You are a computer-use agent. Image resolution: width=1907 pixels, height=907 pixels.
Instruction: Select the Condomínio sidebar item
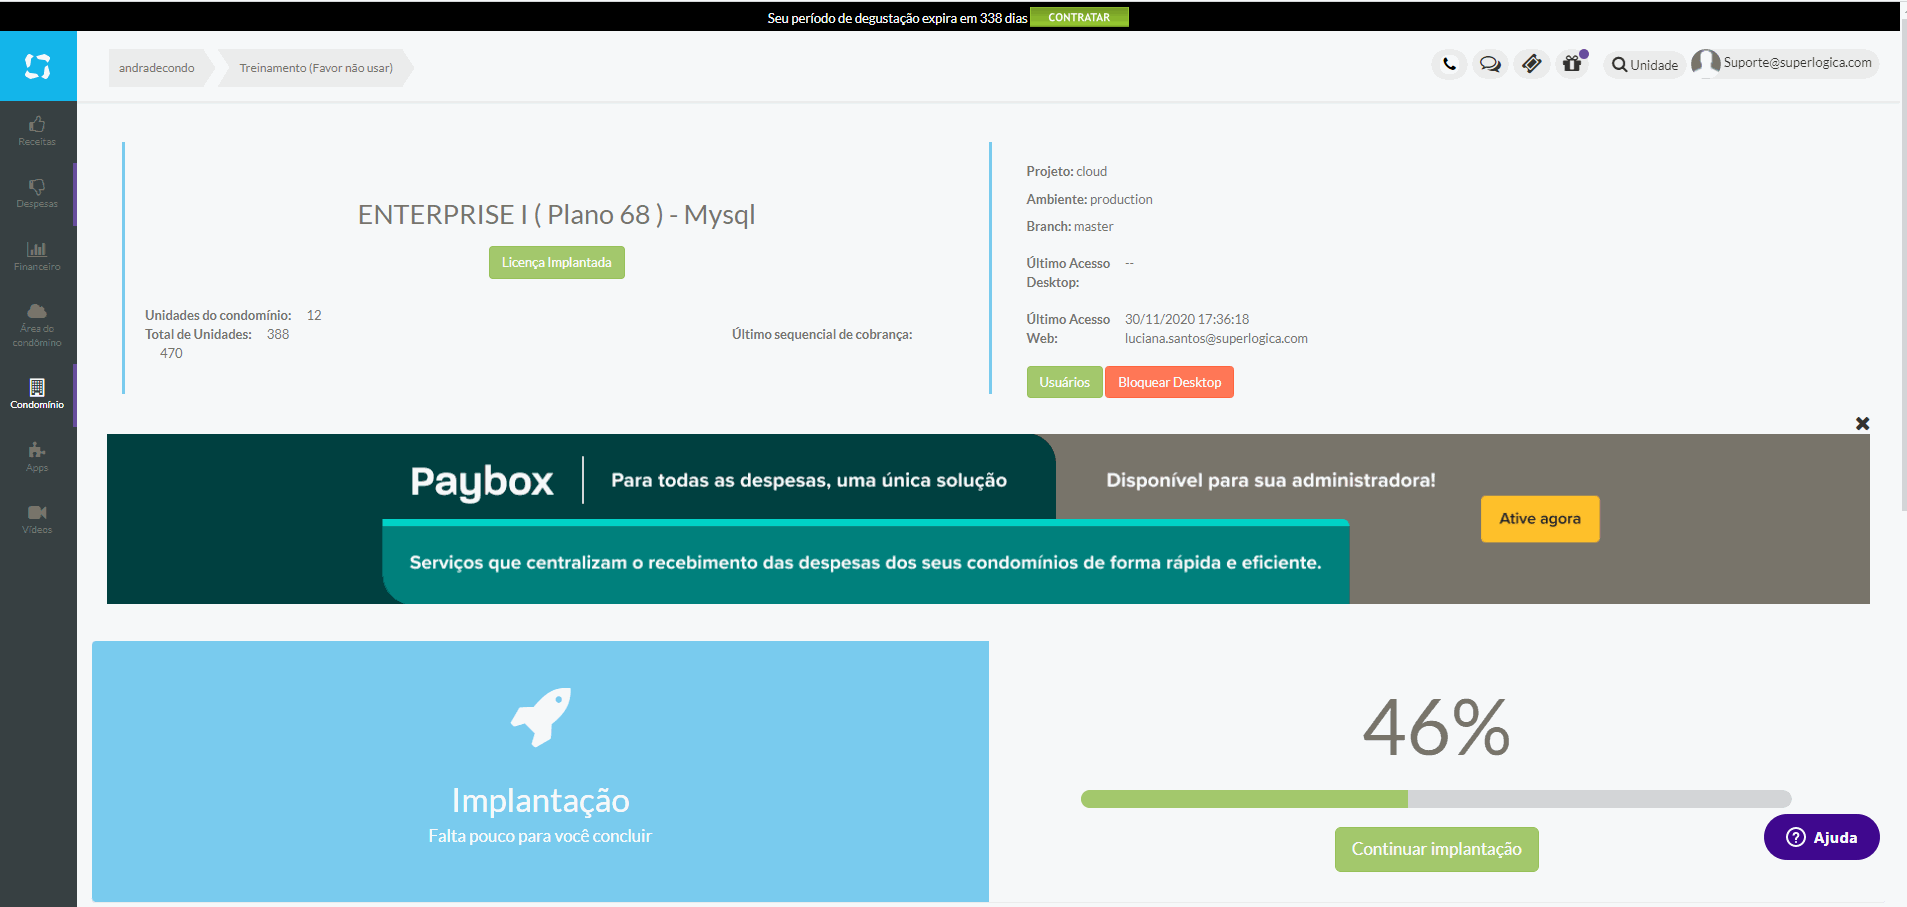click(x=37, y=394)
